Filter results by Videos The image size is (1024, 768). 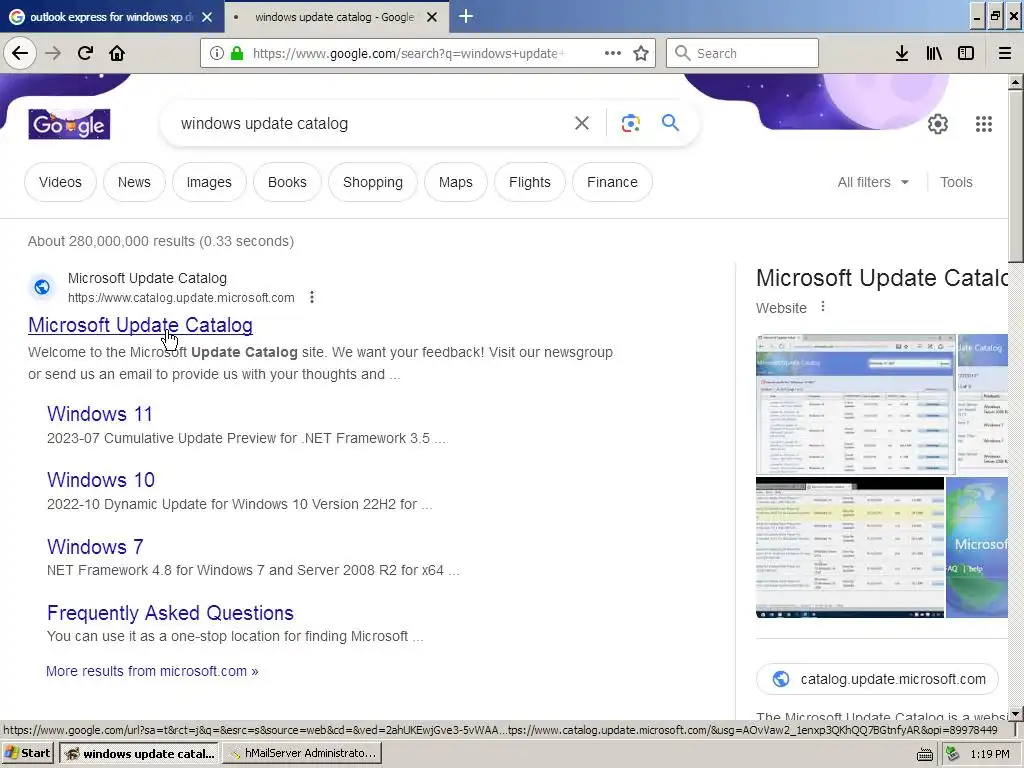click(x=60, y=182)
